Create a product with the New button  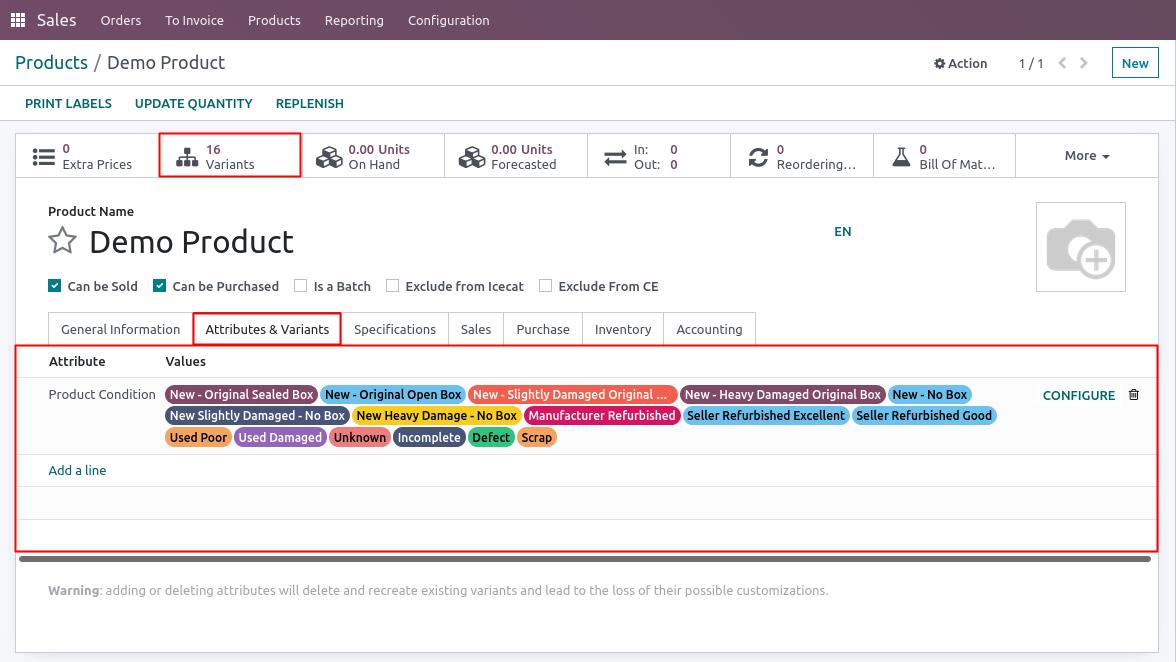click(x=1134, y=62)
